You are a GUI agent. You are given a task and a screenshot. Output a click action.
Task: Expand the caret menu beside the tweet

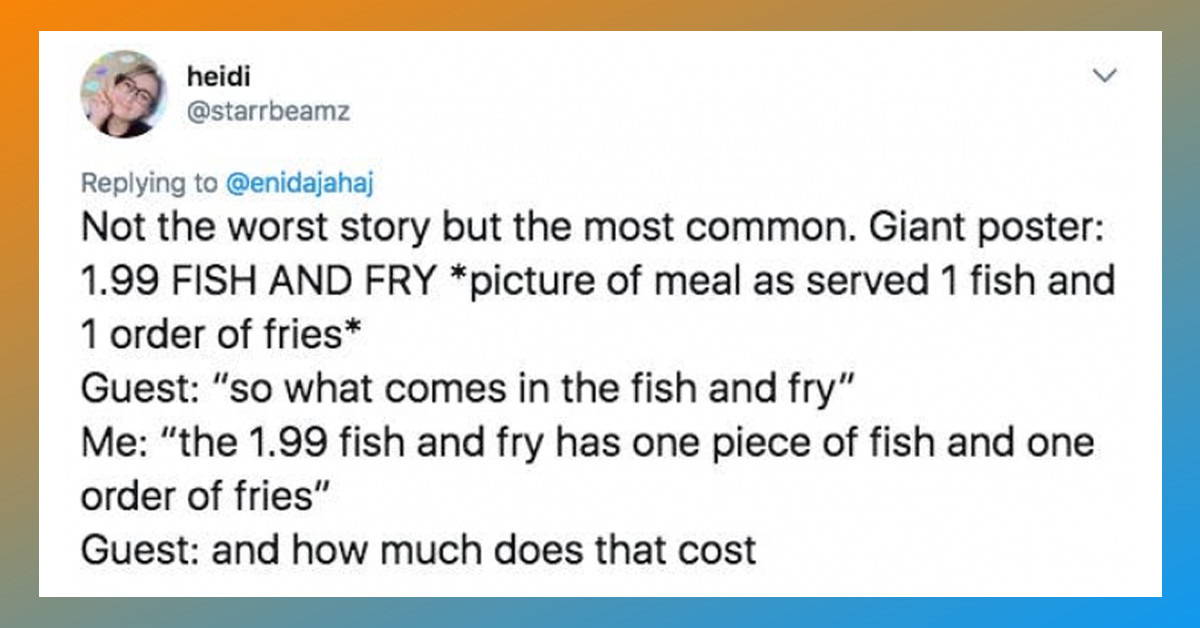(1104, 74)
